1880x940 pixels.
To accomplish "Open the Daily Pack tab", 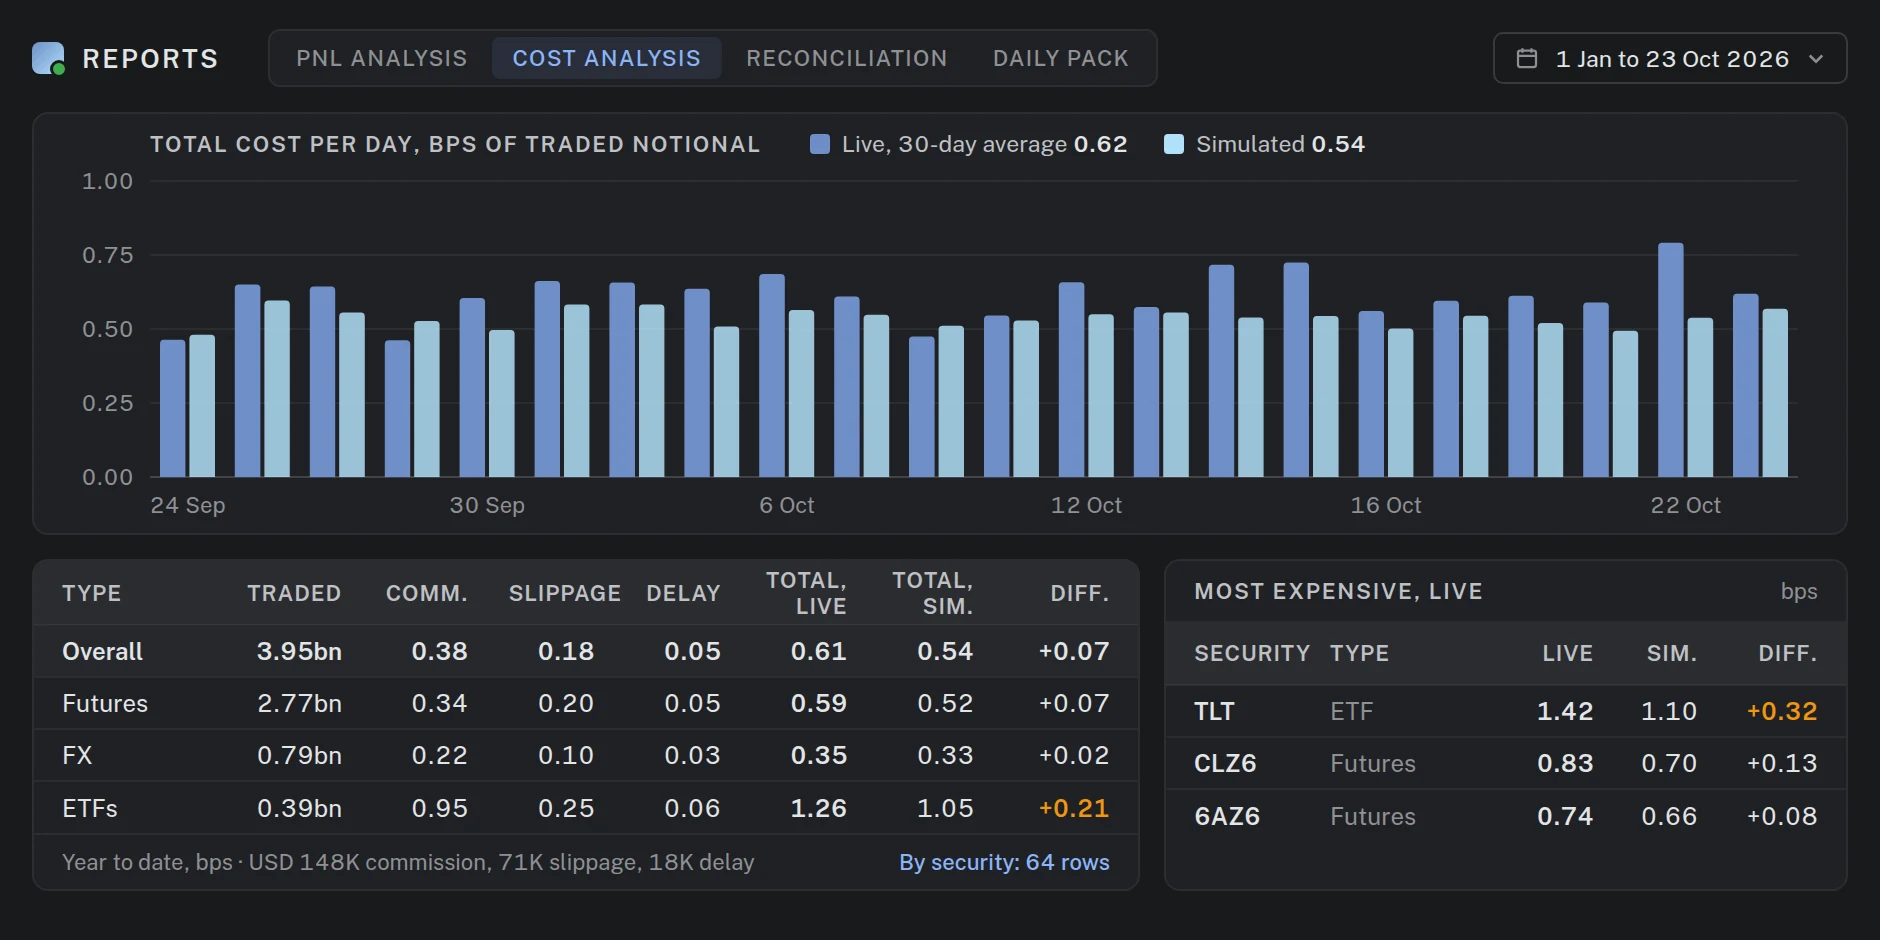I will click(x=1060, y=59).
